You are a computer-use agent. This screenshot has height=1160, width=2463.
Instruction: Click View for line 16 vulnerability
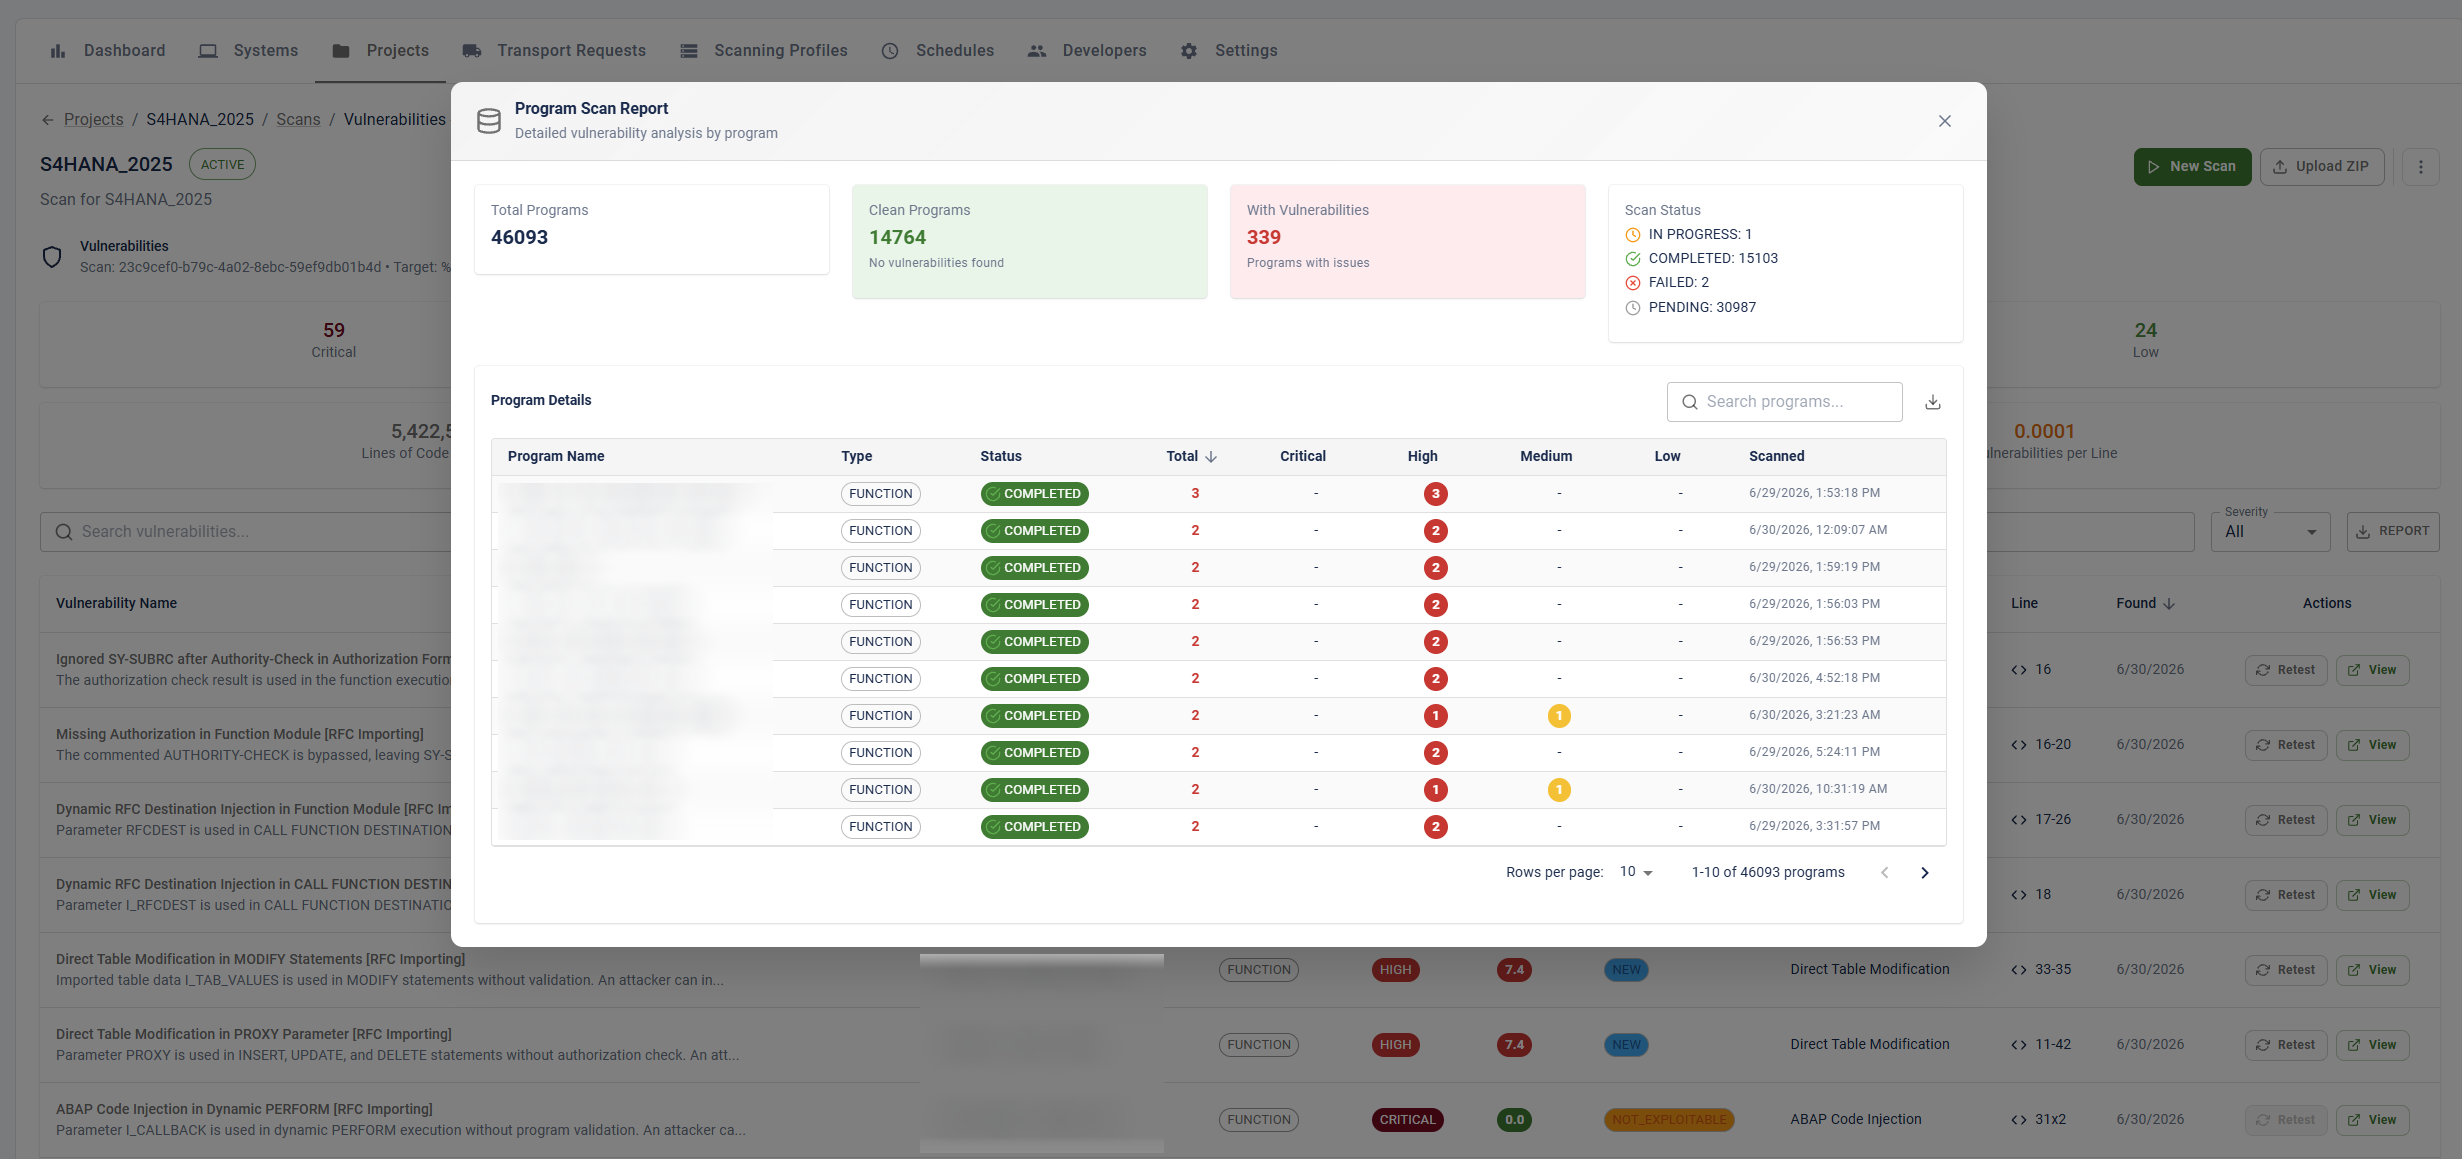pyautogui.click(x=2372, y=670)
